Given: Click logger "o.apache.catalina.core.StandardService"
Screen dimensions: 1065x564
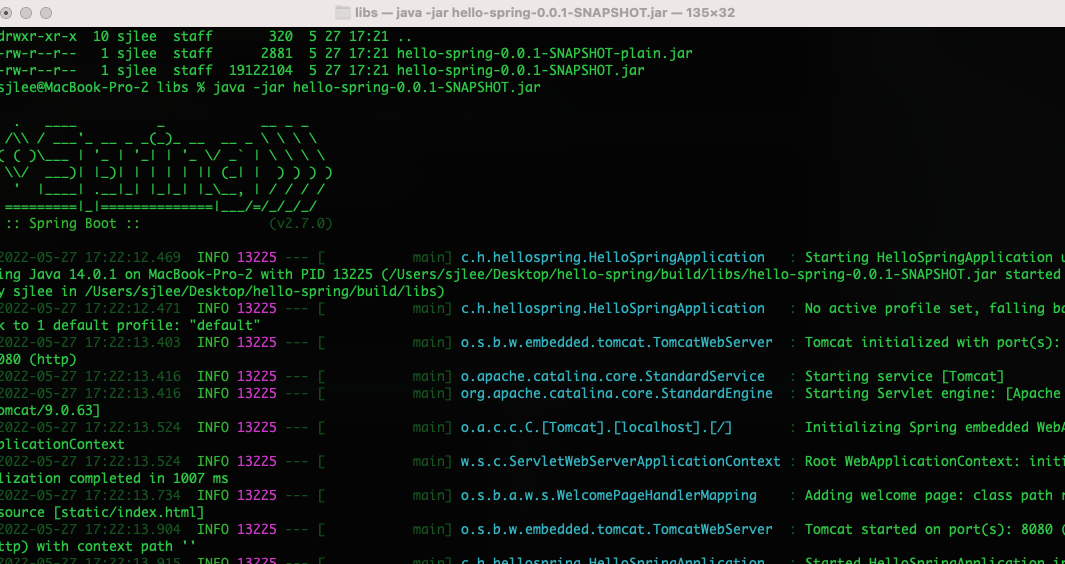Looking at the screenshot, I should [x=613, y=376].
